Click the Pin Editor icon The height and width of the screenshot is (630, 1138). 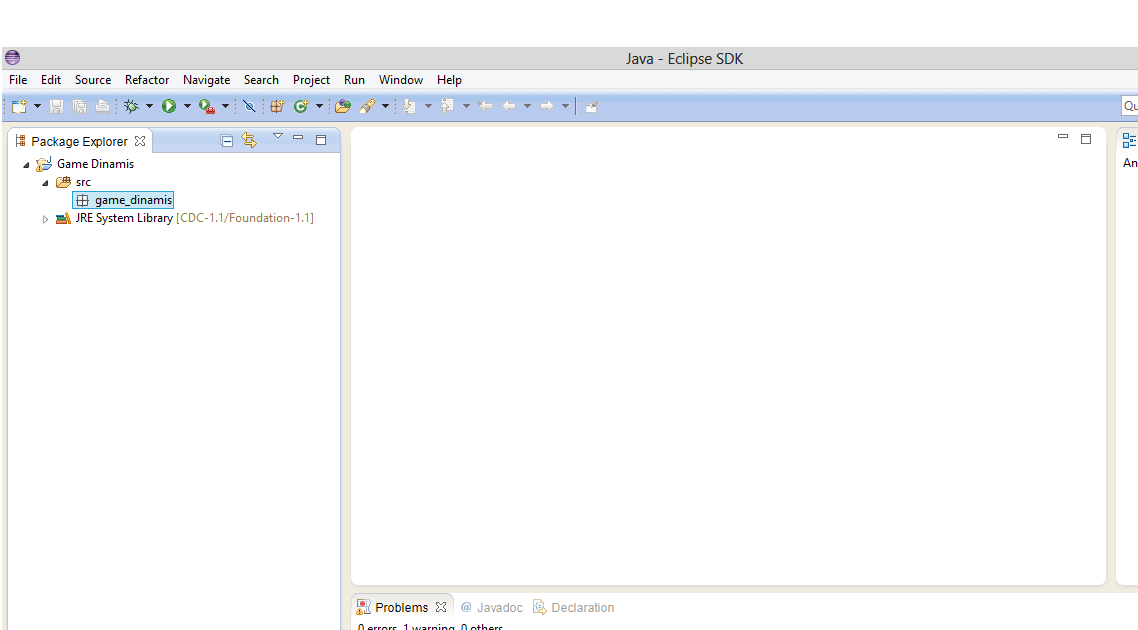[x=591, y=107]
